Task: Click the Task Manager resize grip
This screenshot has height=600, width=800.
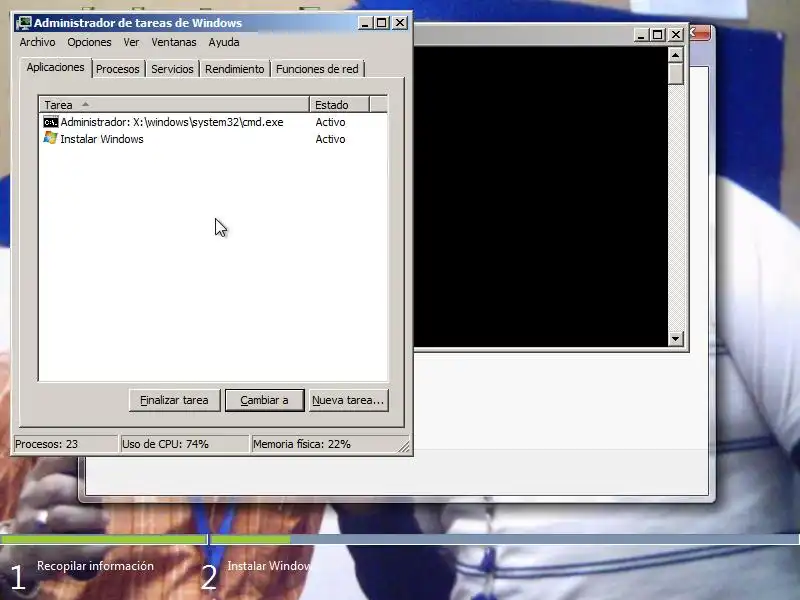Action: click(404, 447)
